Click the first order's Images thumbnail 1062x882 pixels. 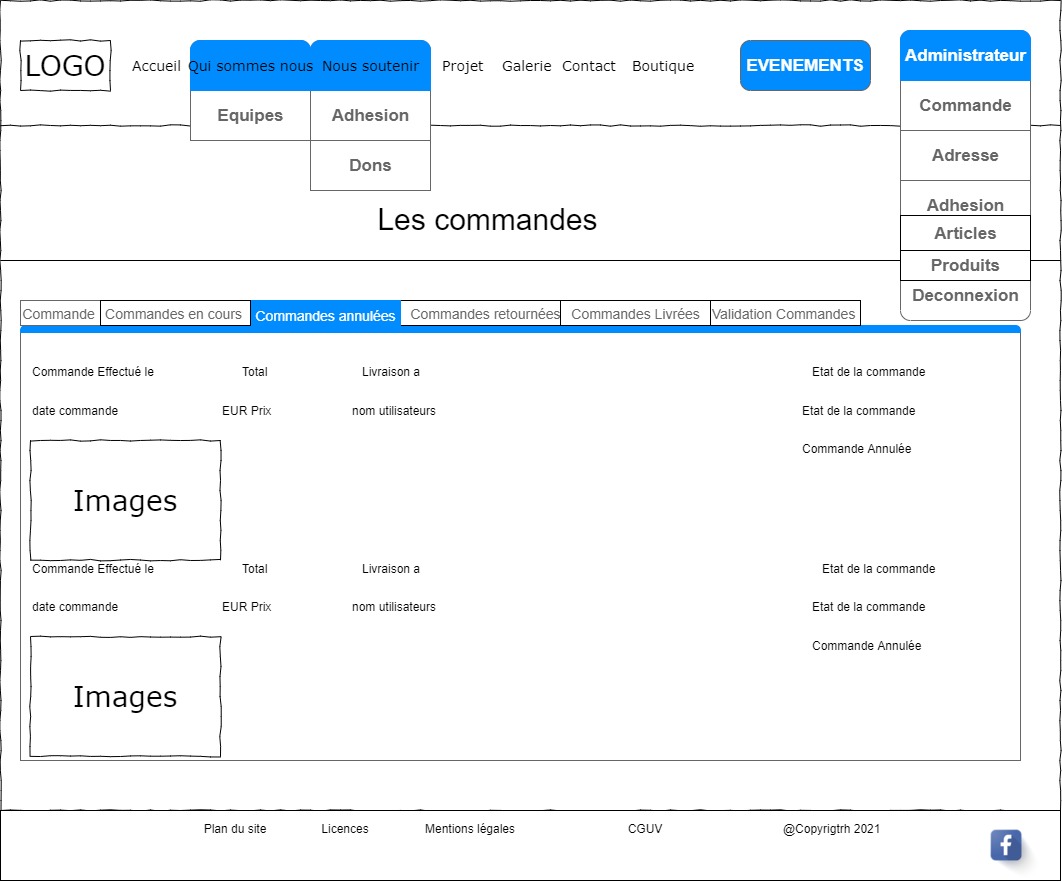pyautogui.click(x=125, y=500)
